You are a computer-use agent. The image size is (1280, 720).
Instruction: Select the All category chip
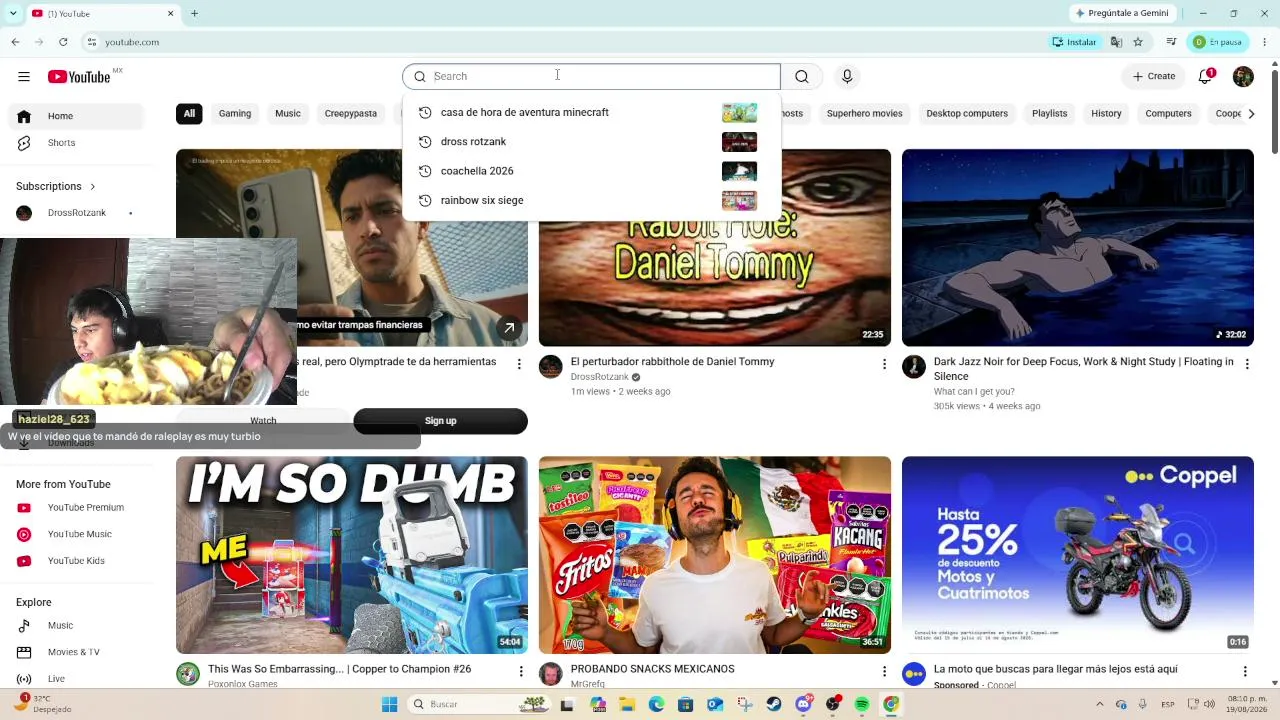[189, 114]
